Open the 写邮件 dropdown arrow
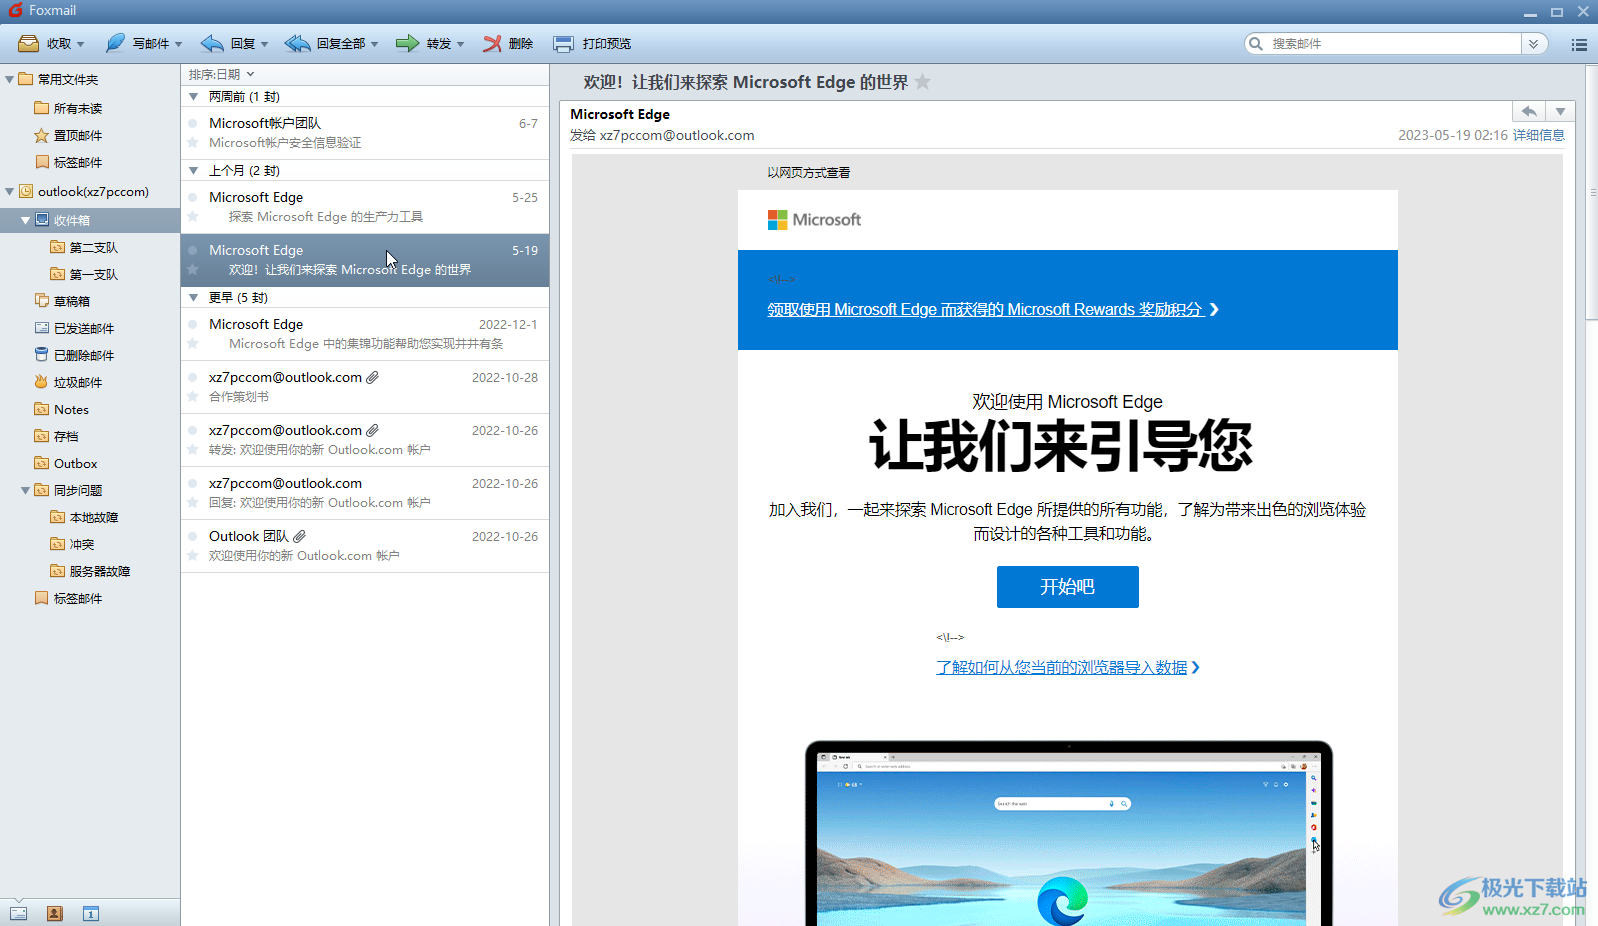1598x926 pixels. point(179,44)
